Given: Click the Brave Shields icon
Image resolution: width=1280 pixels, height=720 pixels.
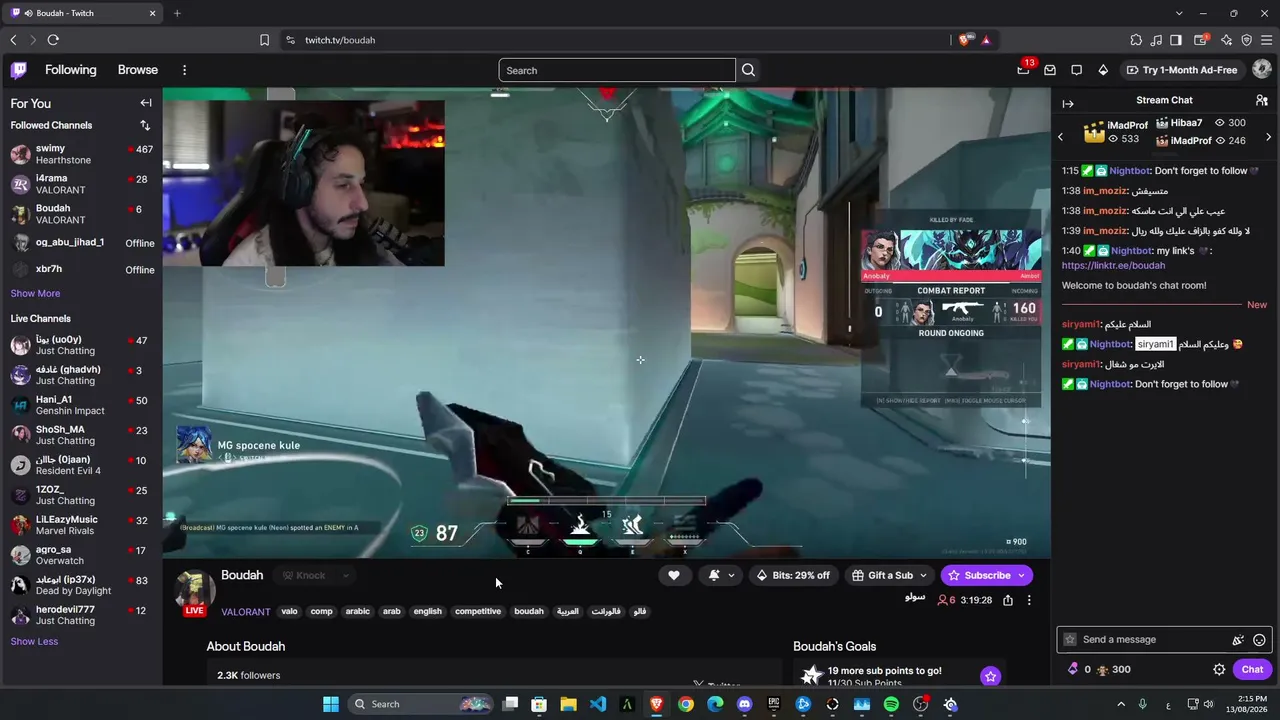Looking at the screenshot, I should [964, 40].
